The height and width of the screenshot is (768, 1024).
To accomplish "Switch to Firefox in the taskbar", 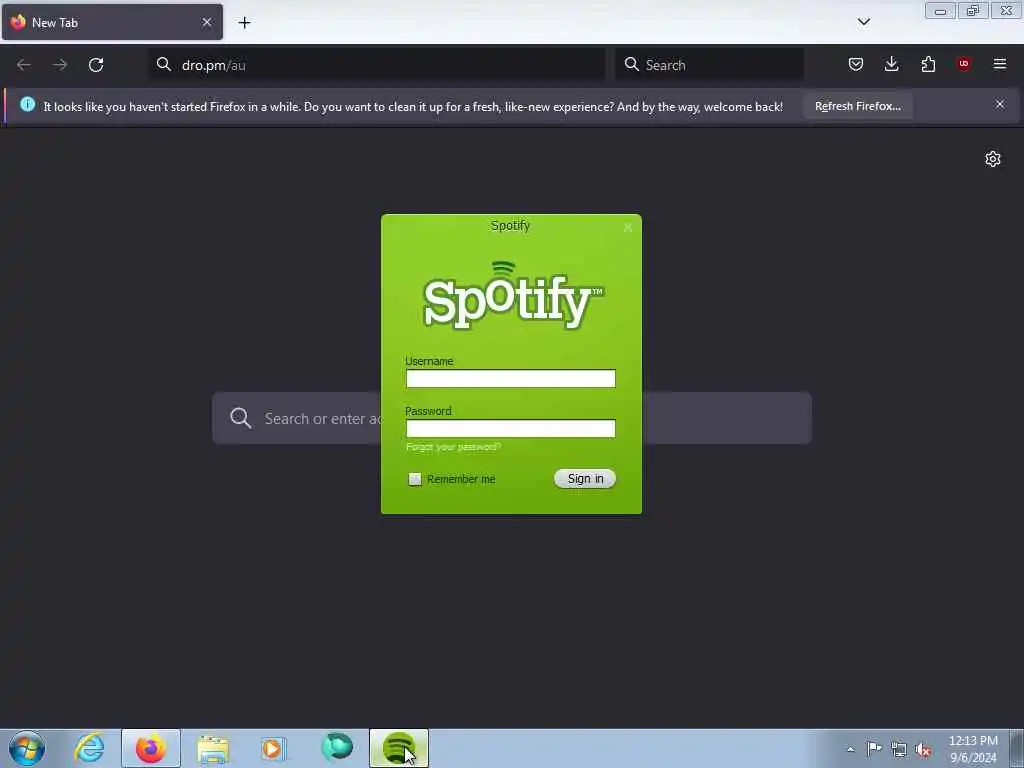I will tap(151, 748).
